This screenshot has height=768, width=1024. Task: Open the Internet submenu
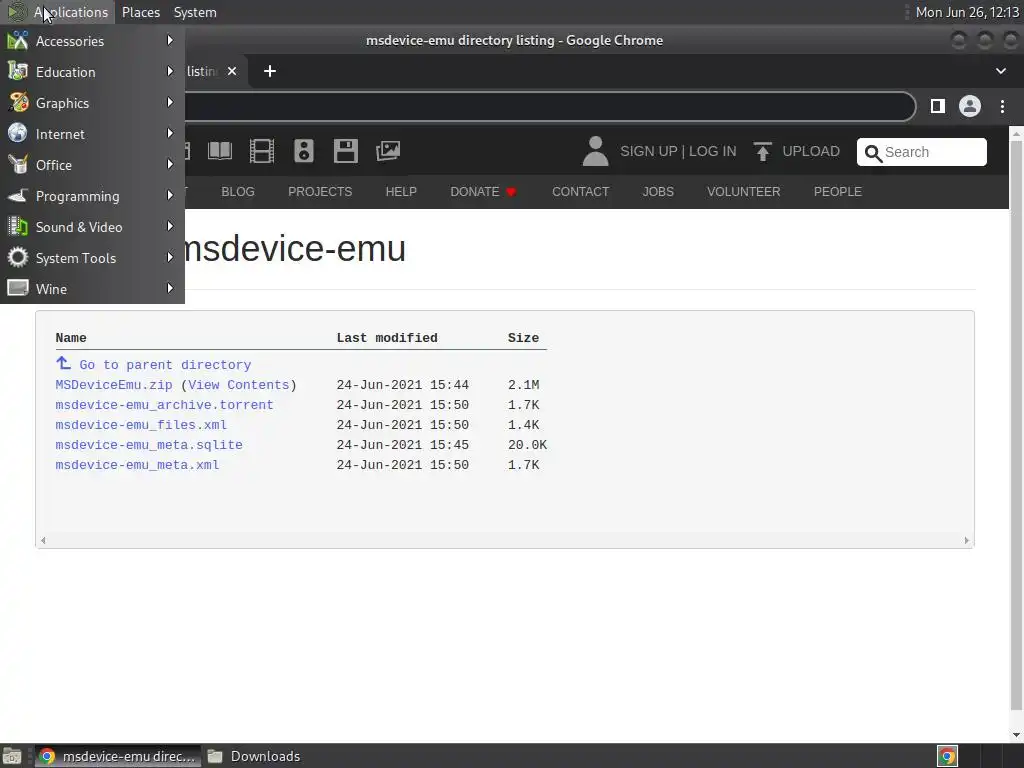92,134
